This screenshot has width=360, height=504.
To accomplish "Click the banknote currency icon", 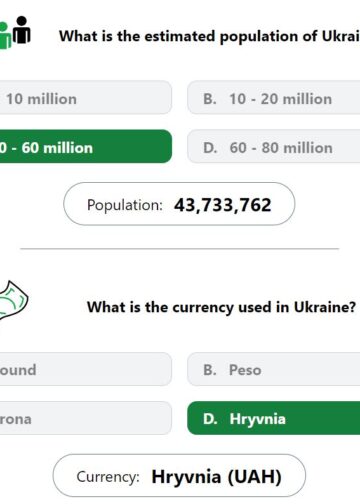I will point(14,301).
